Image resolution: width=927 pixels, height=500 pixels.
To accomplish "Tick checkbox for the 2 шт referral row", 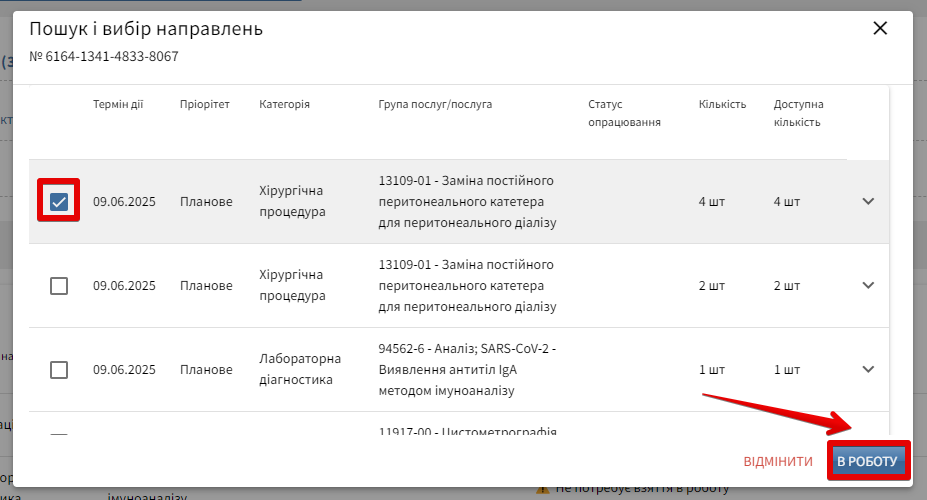I will click(59, 286).
